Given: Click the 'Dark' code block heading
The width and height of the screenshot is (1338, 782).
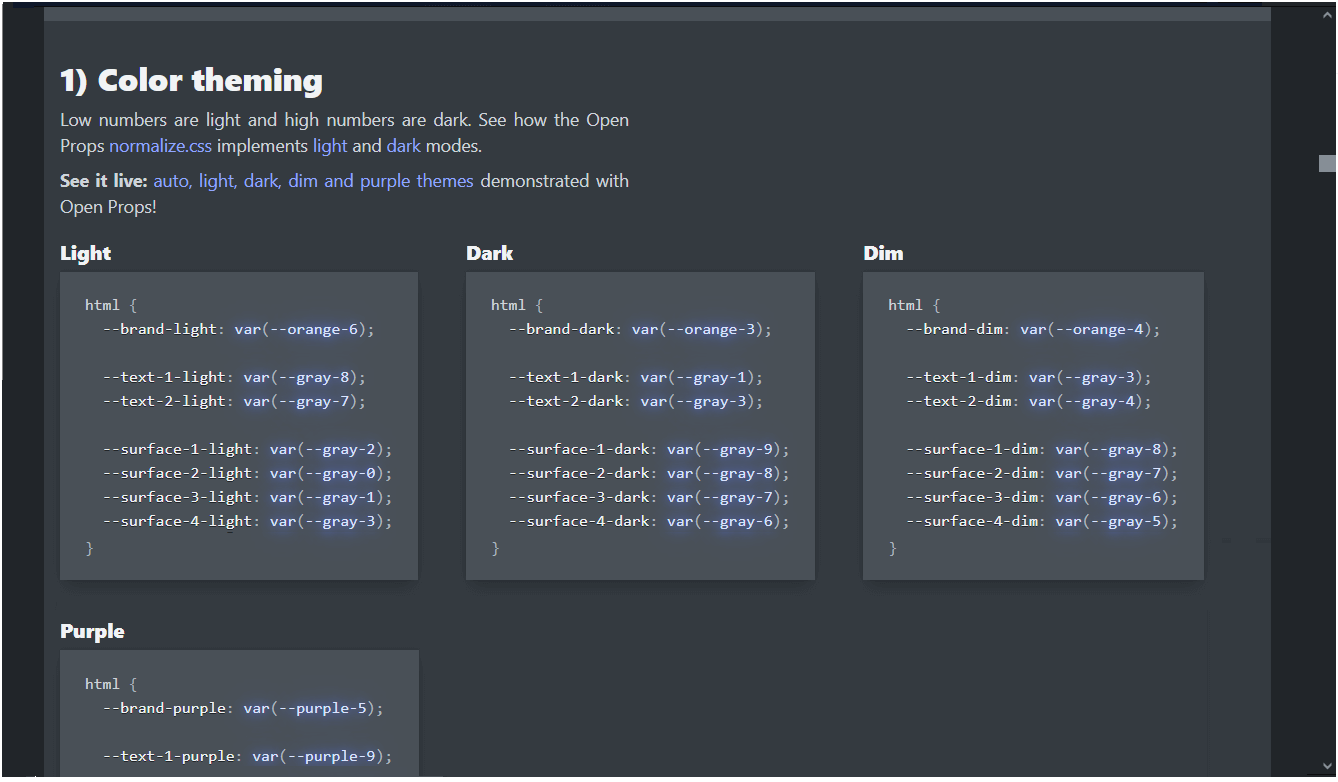Looking at the screenshot, I should click(x=489, y=253).
